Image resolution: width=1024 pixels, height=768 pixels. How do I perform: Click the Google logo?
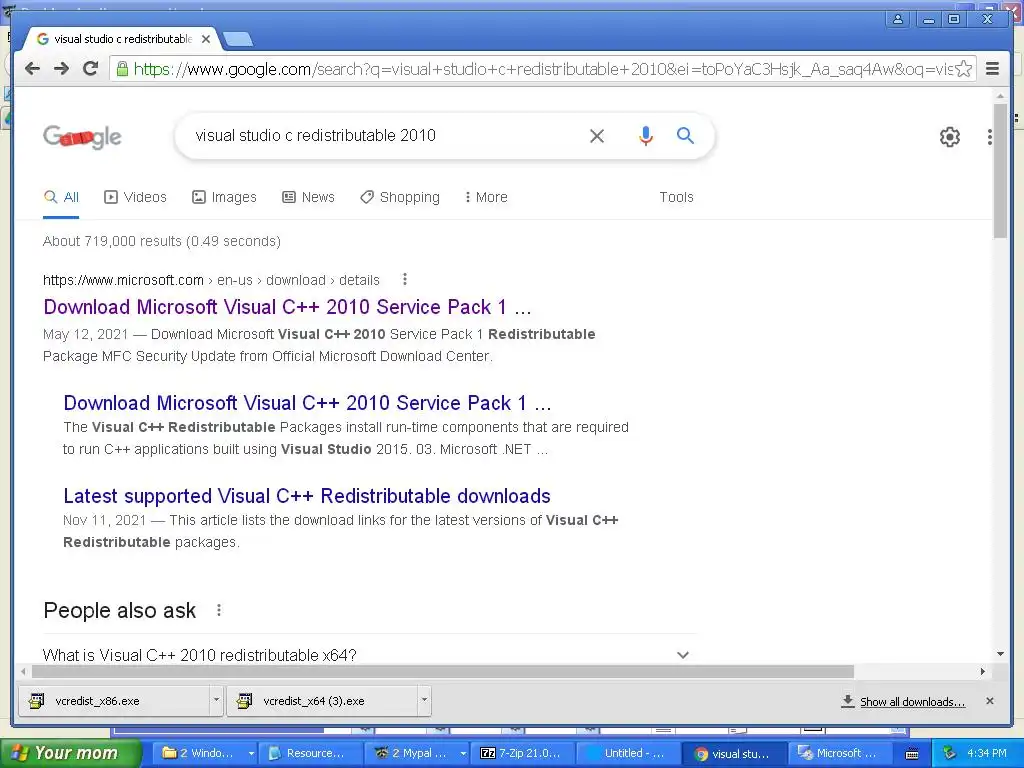pos(82,136)
